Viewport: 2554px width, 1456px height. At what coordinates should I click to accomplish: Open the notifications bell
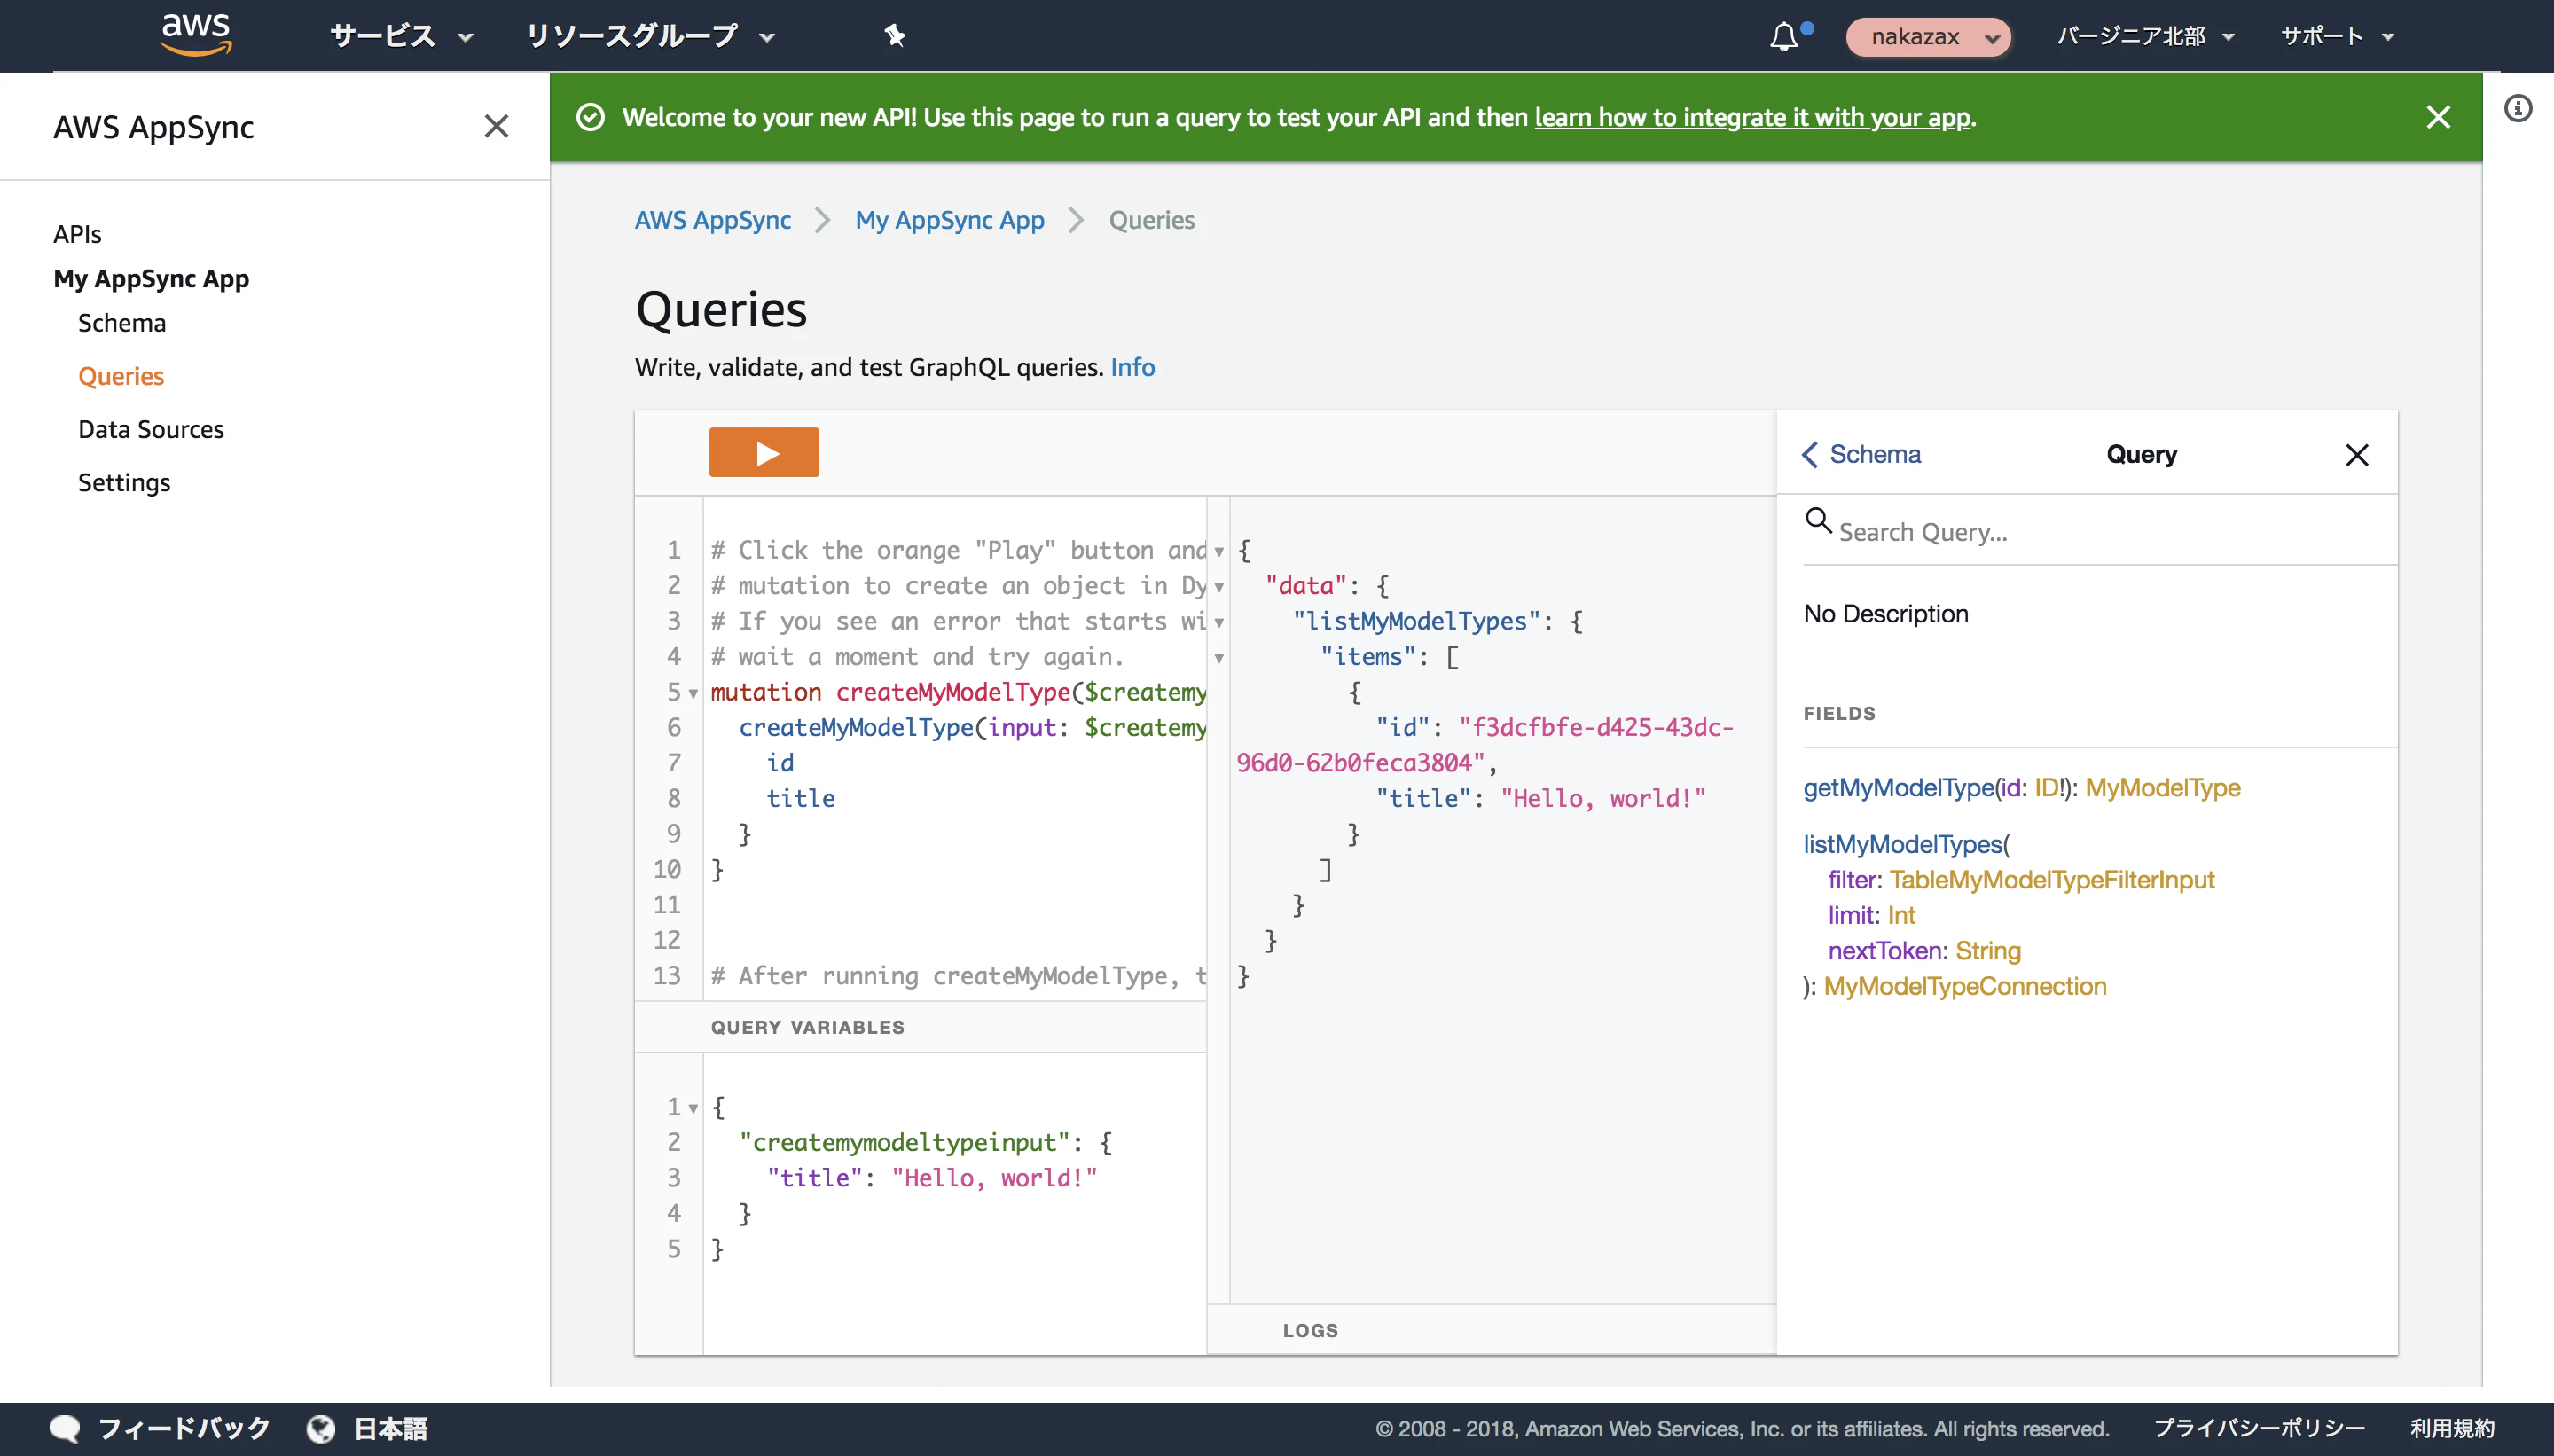click(x=1784, y=37)
